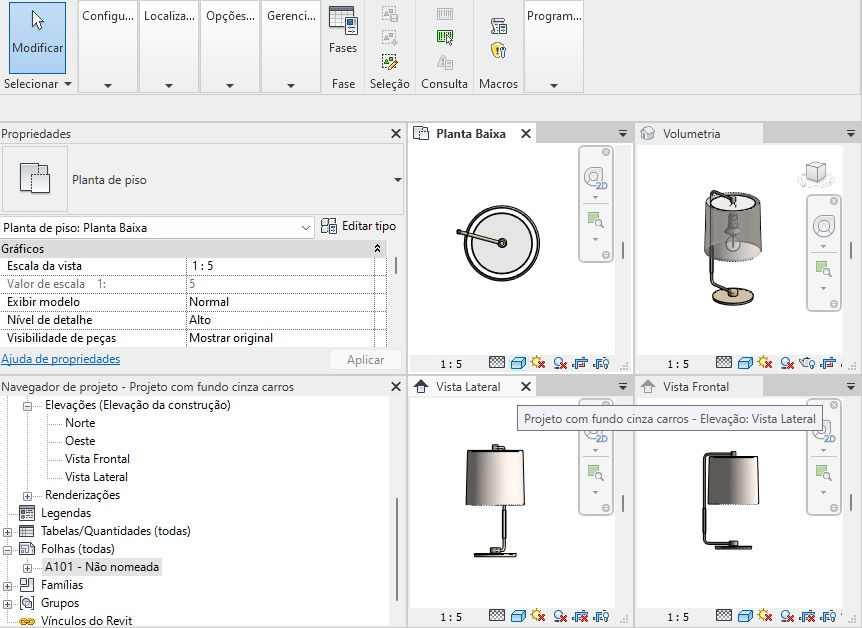Click the Editar tipo button
Screen dimensions: 862x628
(359, 227)
